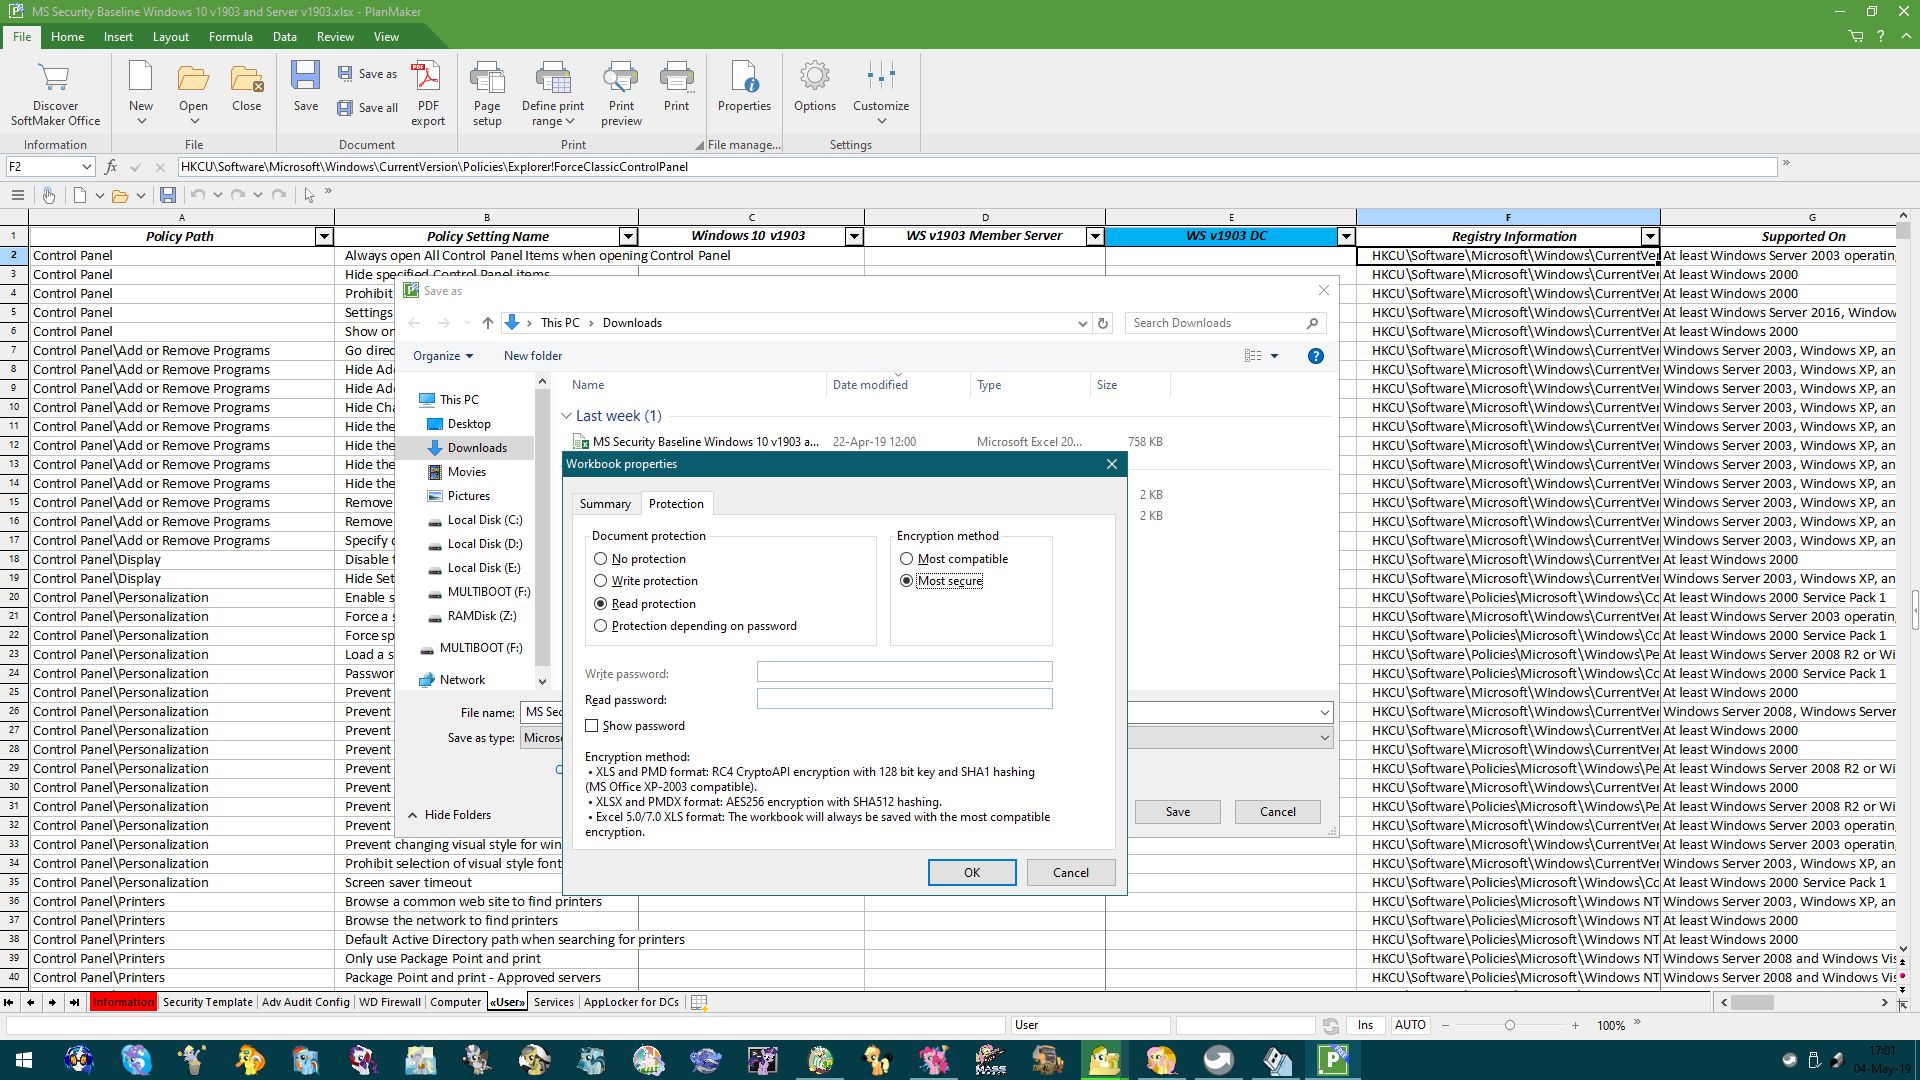The width and height of the screenshot is (1920, 1080).
Task: Open the Formula ribbon tab
Action: 230,37
